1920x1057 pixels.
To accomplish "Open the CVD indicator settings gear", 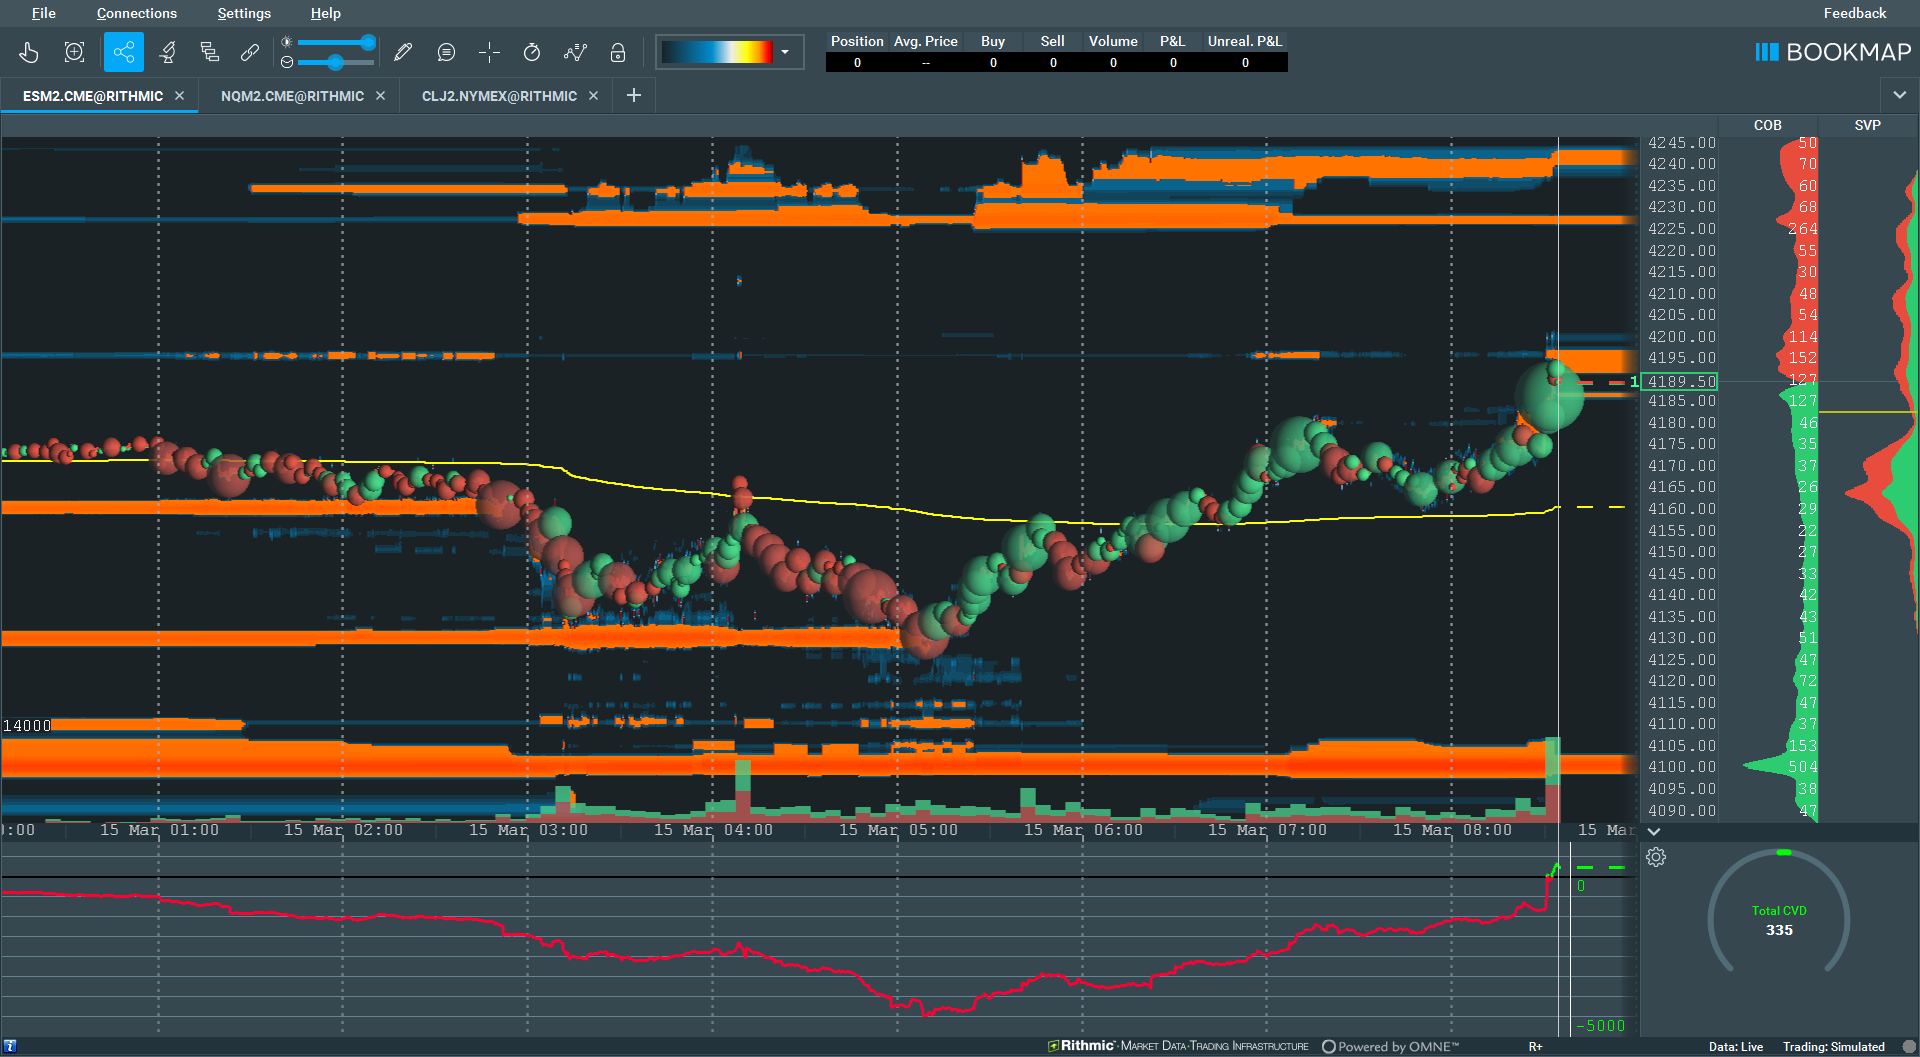I will pyautogui.click(x=1656, y=857).
